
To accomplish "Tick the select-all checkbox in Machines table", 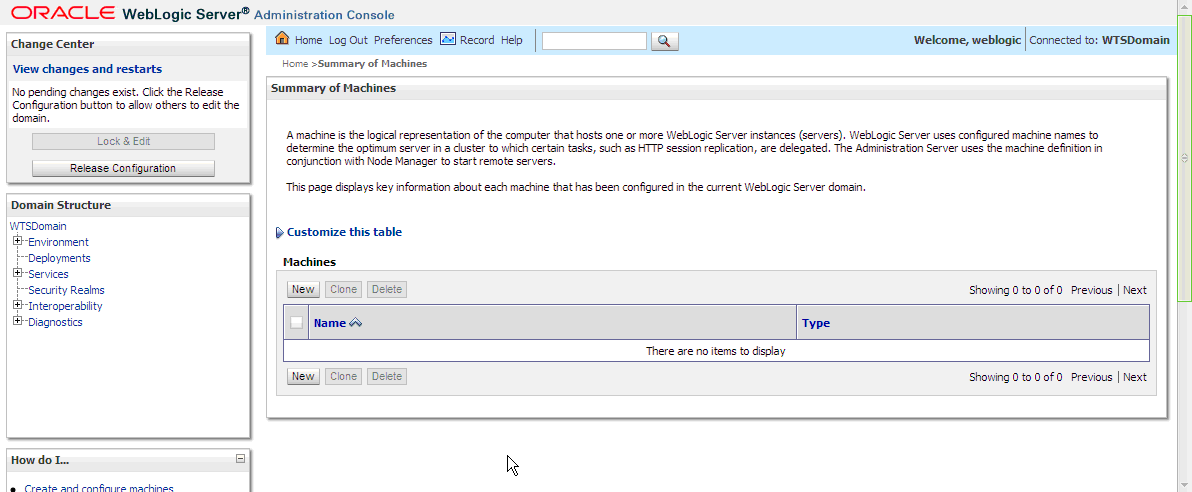I will pyautogui.click(x=296, y=322).
